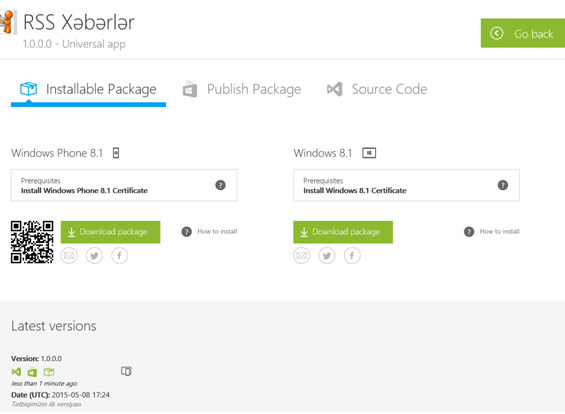Share Windows 8.1 package via email icon
This screenshot has height=414, width=565.
pos(302,256)
